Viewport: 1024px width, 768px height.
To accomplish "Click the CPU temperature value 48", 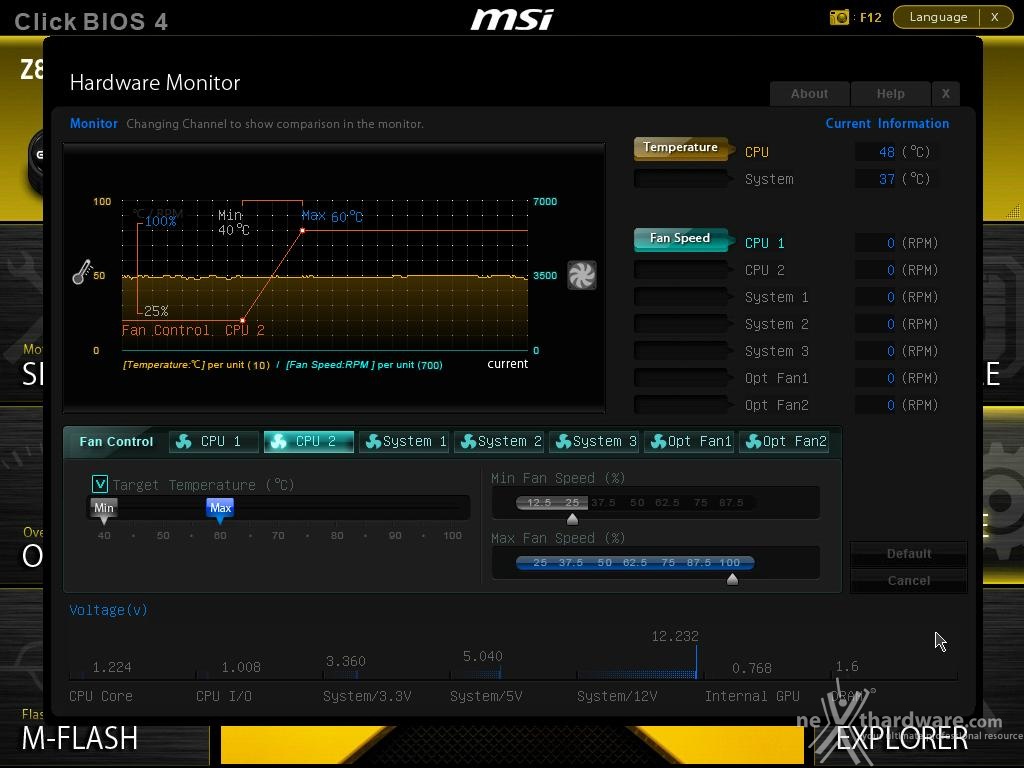I will 886,152.
